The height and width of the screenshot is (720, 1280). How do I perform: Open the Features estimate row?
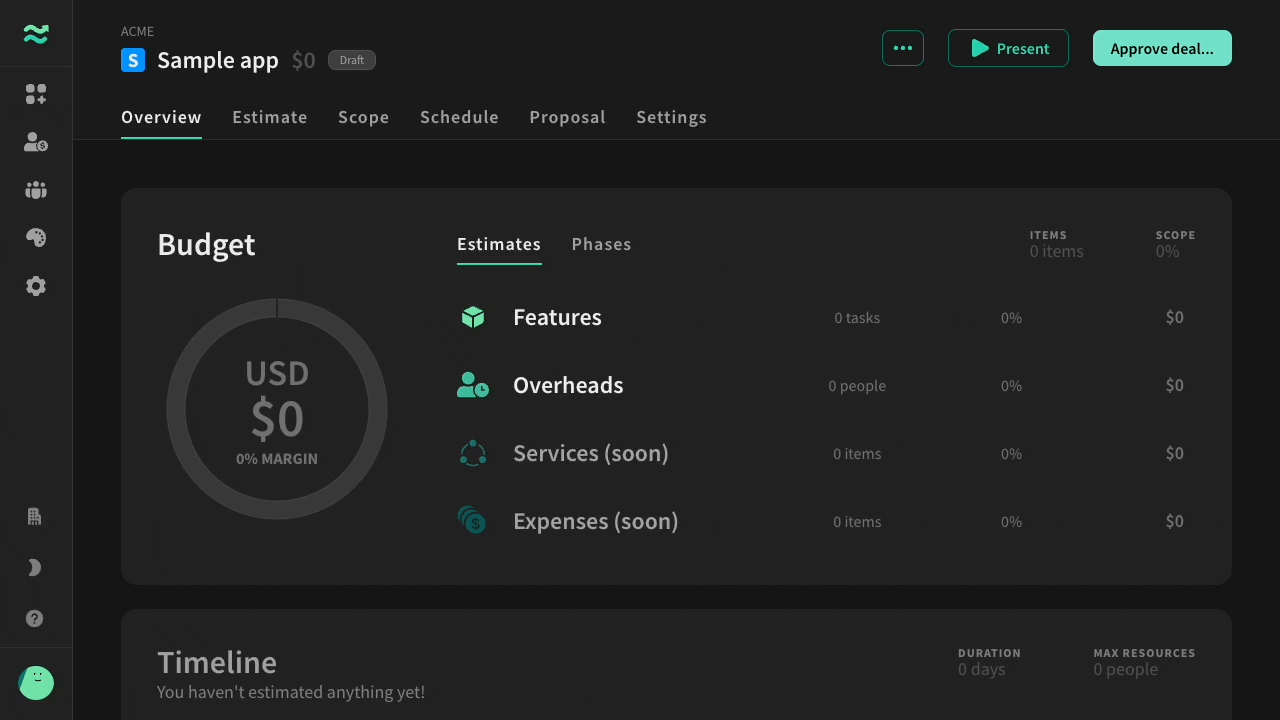click(x=826, y=317)
